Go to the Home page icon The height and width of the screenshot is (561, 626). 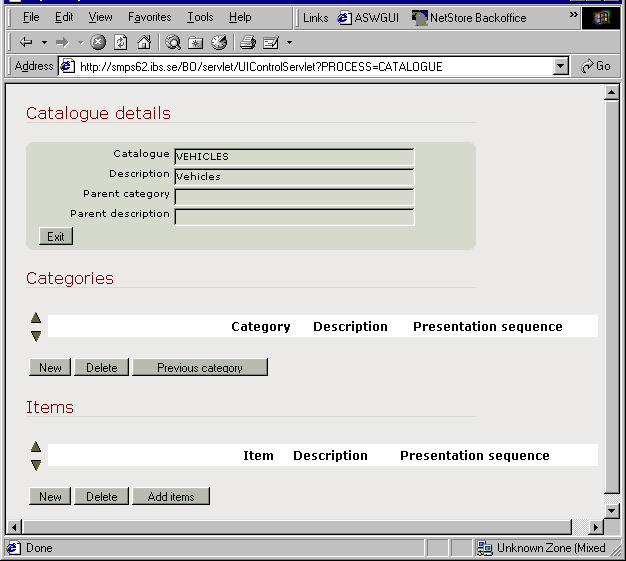(x=144, y=42)
